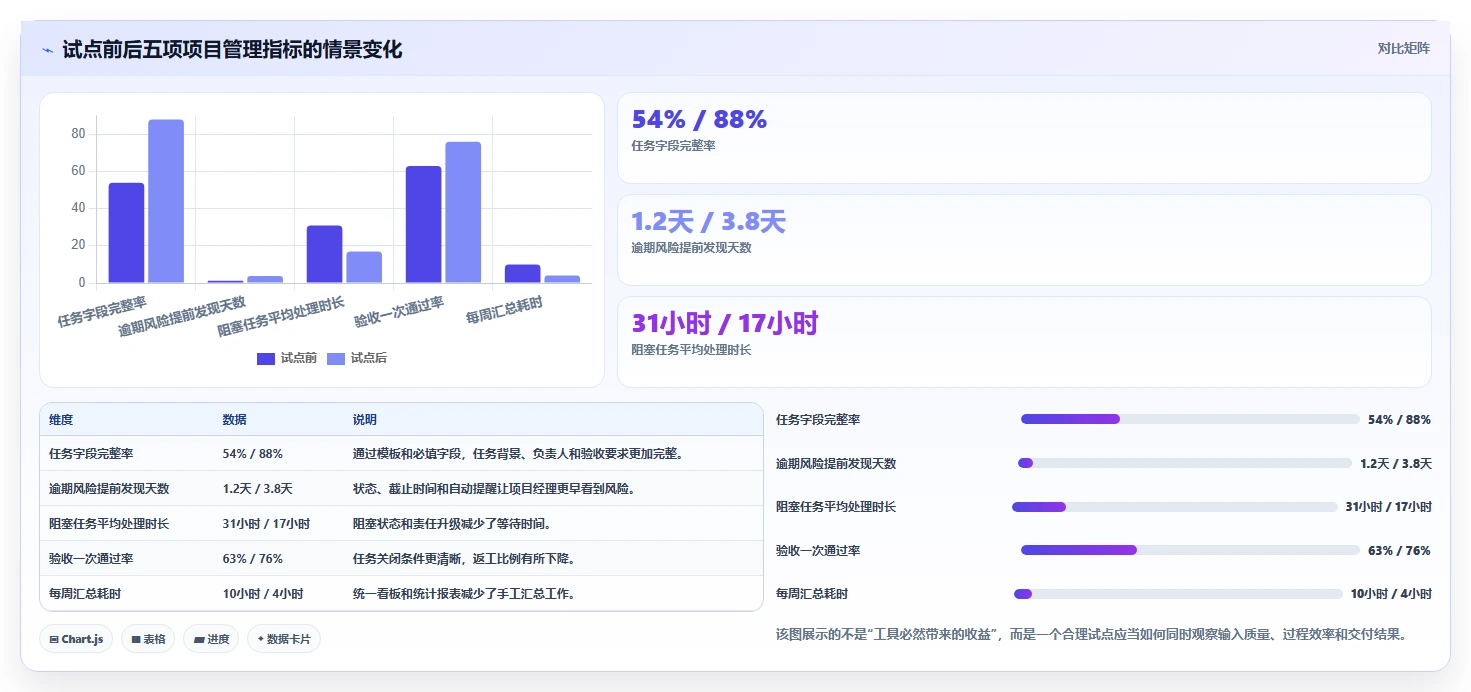
Task: Click the 维度 table column header
Action: tap(61, 420)
